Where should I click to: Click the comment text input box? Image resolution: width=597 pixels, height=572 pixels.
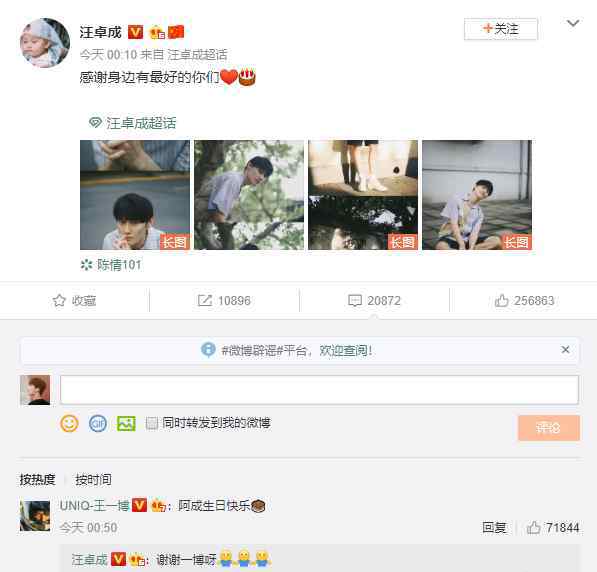[319, 390]
